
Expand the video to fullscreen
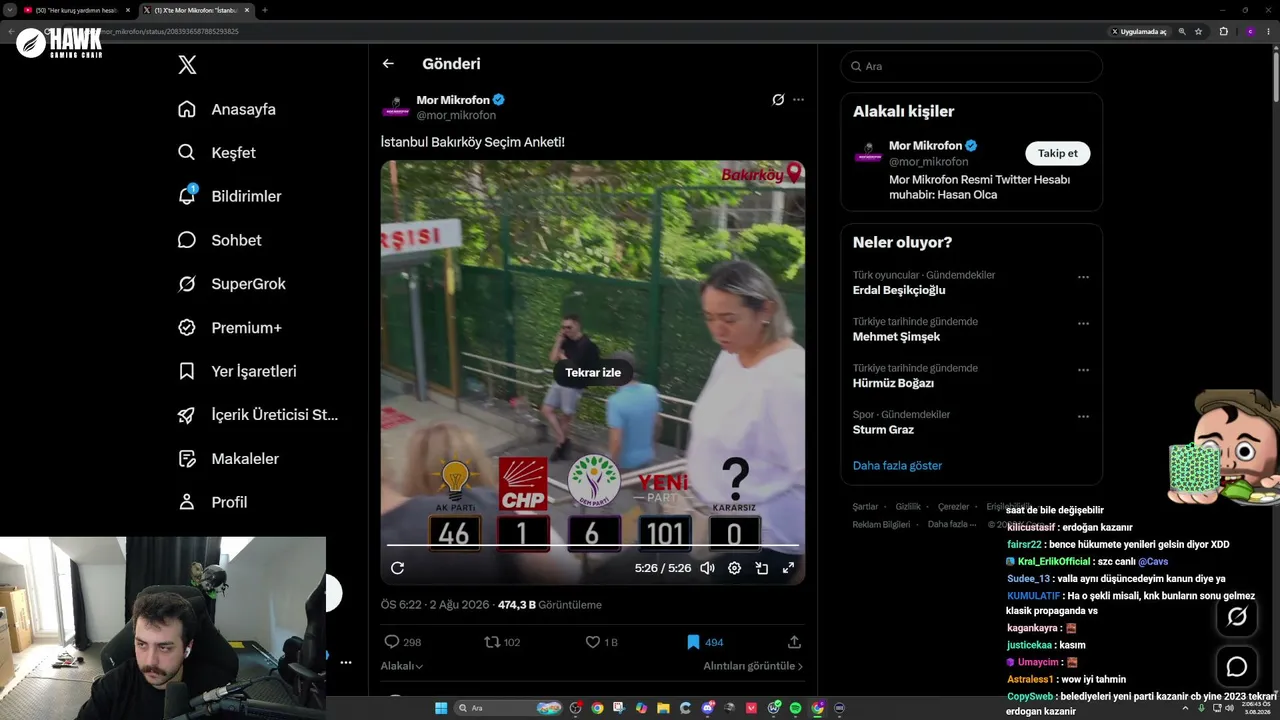[788, 568]
